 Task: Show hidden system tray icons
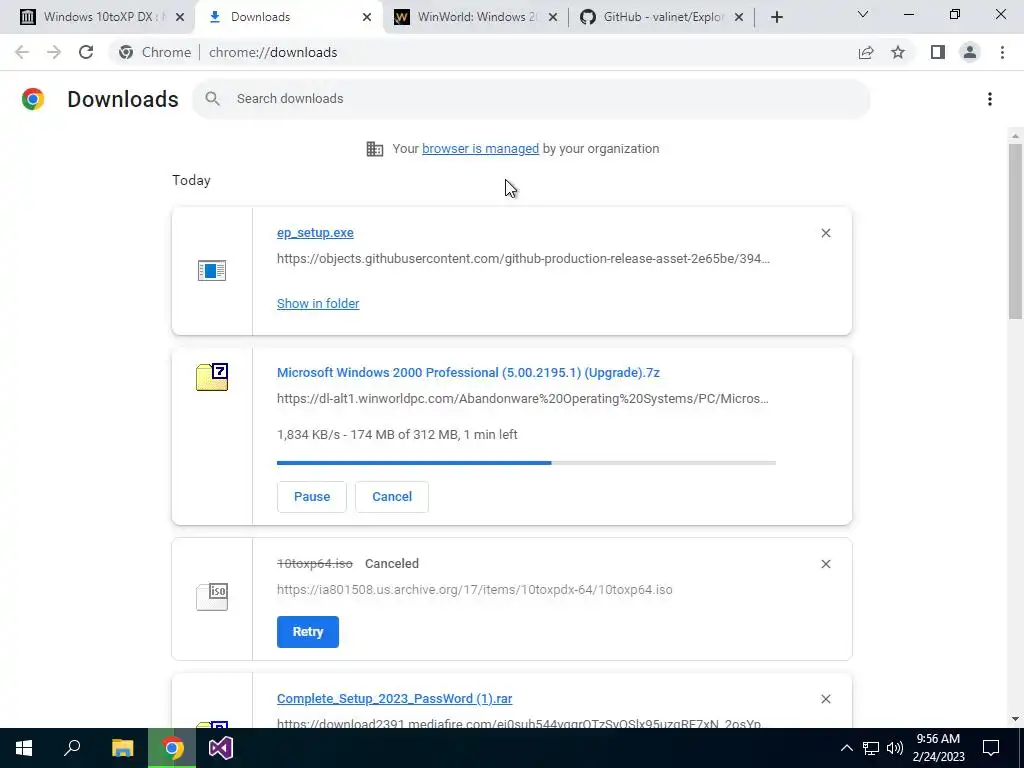[846, 748]
